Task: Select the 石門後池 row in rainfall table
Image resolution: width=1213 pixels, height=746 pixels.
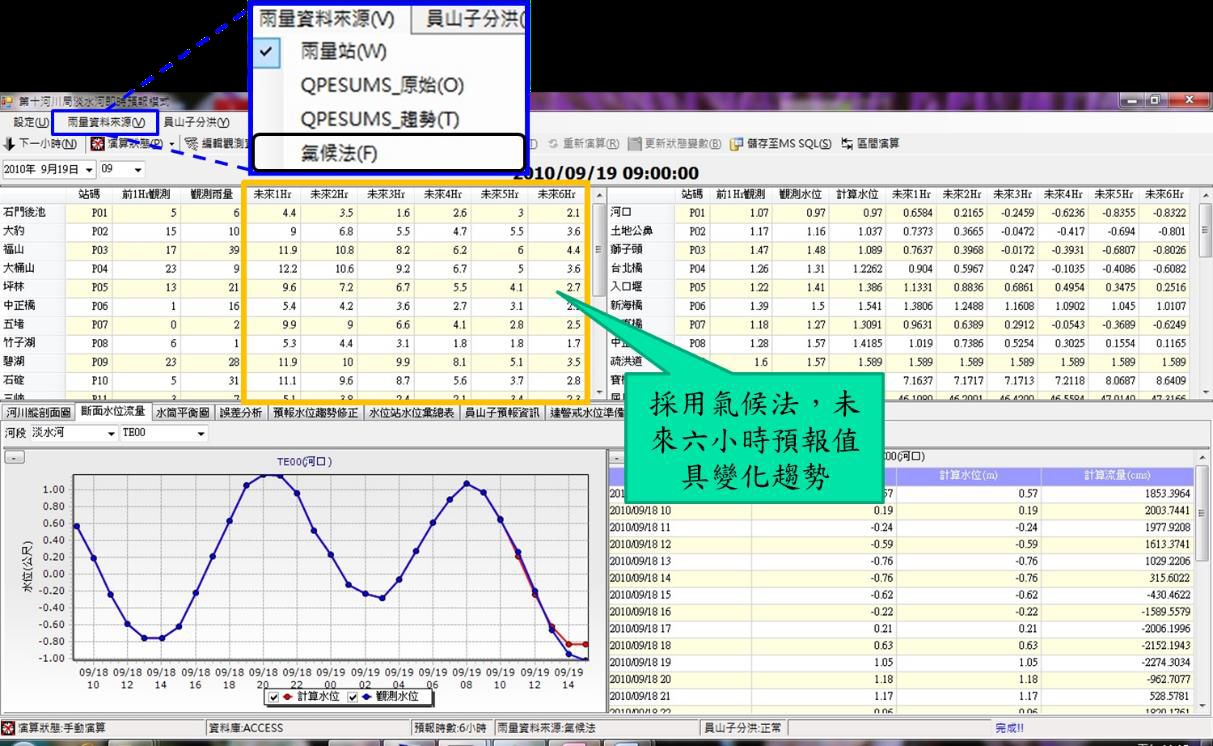Action: click(296, 212)
